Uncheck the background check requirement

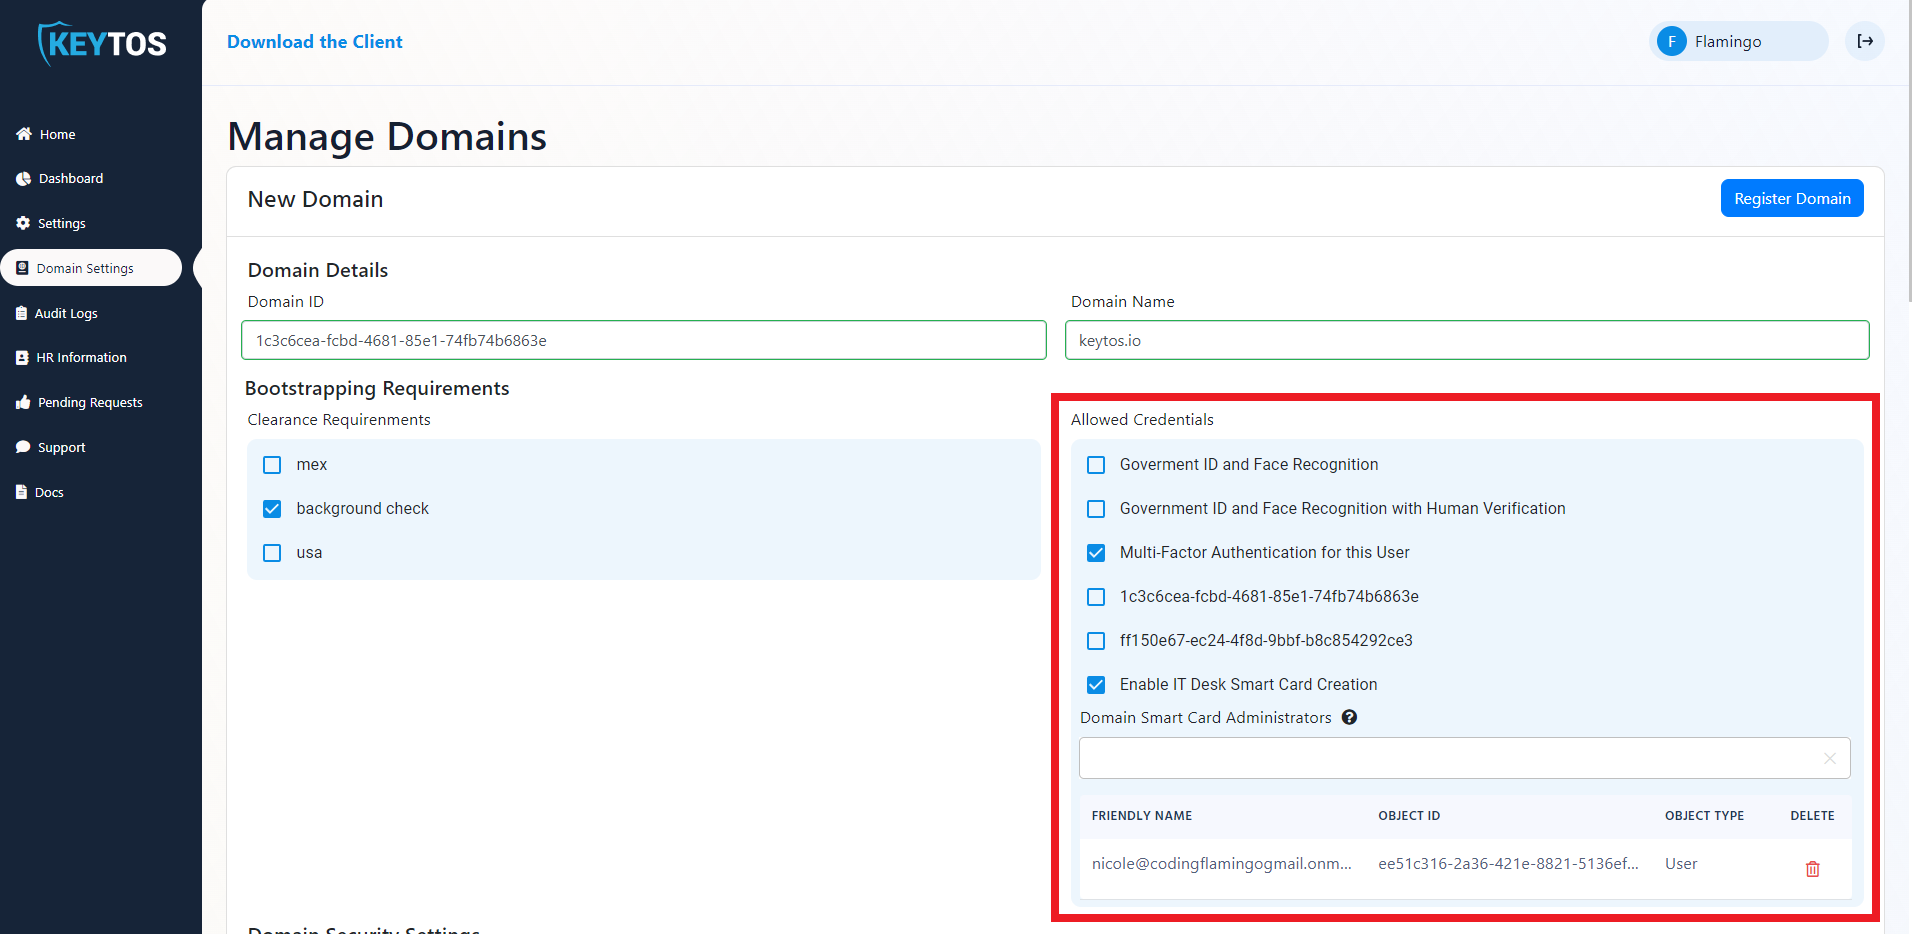click(272, 509)
